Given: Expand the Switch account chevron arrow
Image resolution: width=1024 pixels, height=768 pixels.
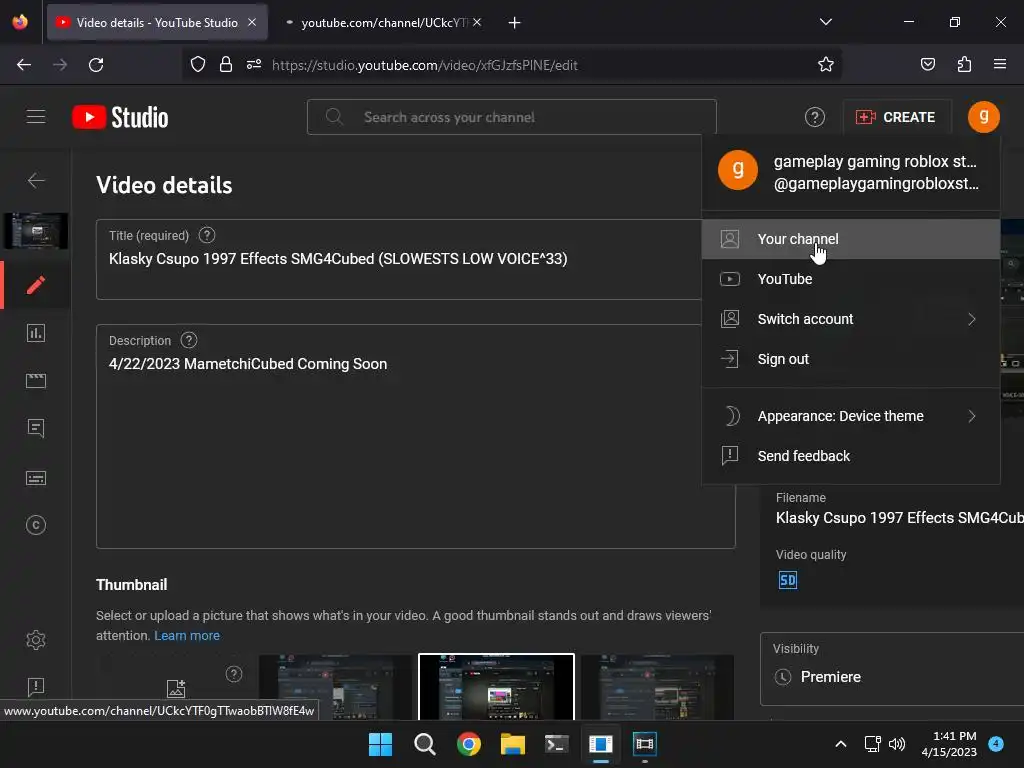Looking at the screenshot, I should [972, 319].
